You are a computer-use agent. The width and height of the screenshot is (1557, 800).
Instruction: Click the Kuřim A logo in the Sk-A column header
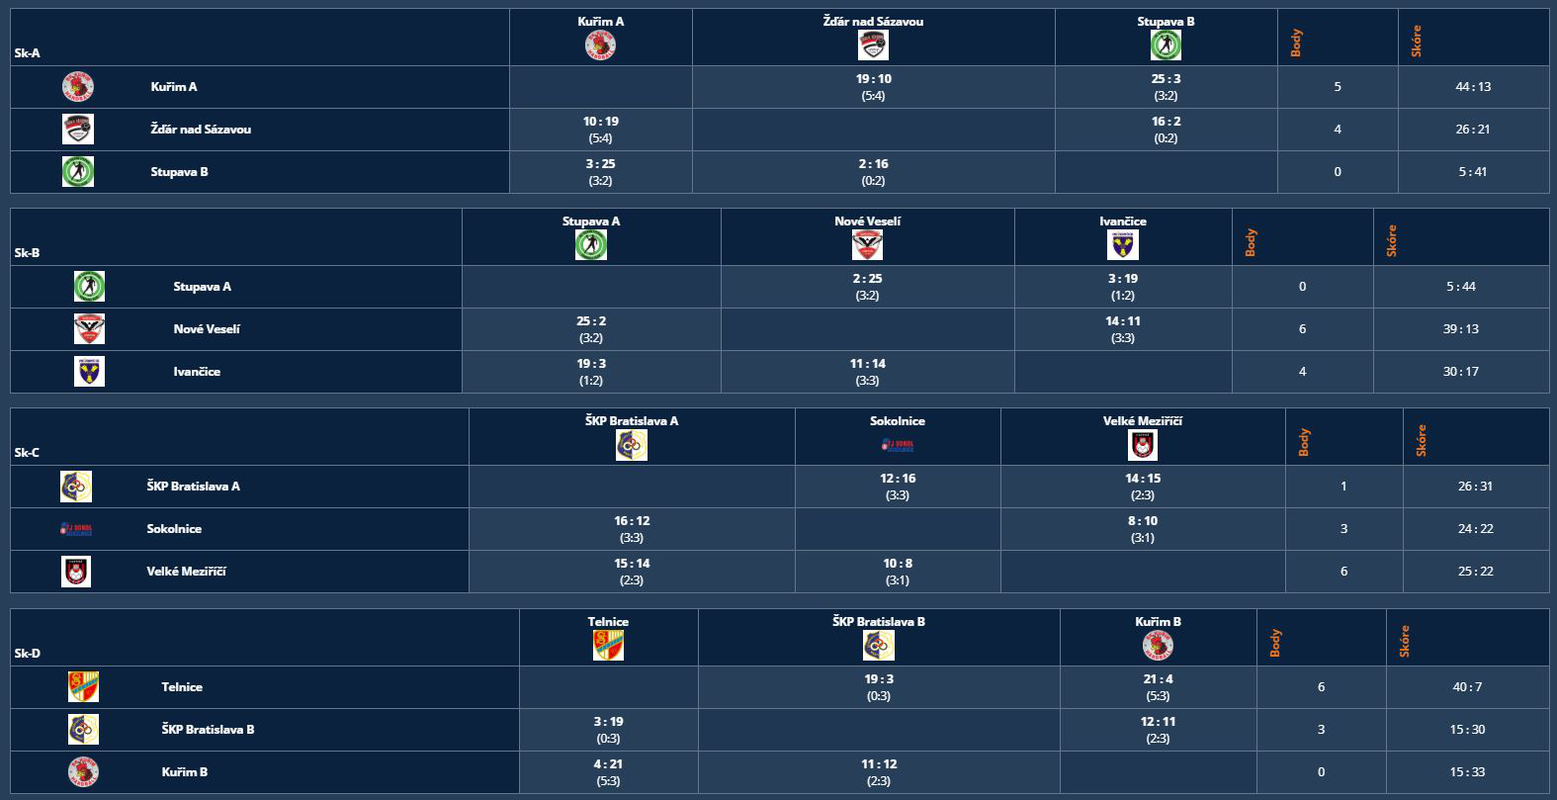600,45
